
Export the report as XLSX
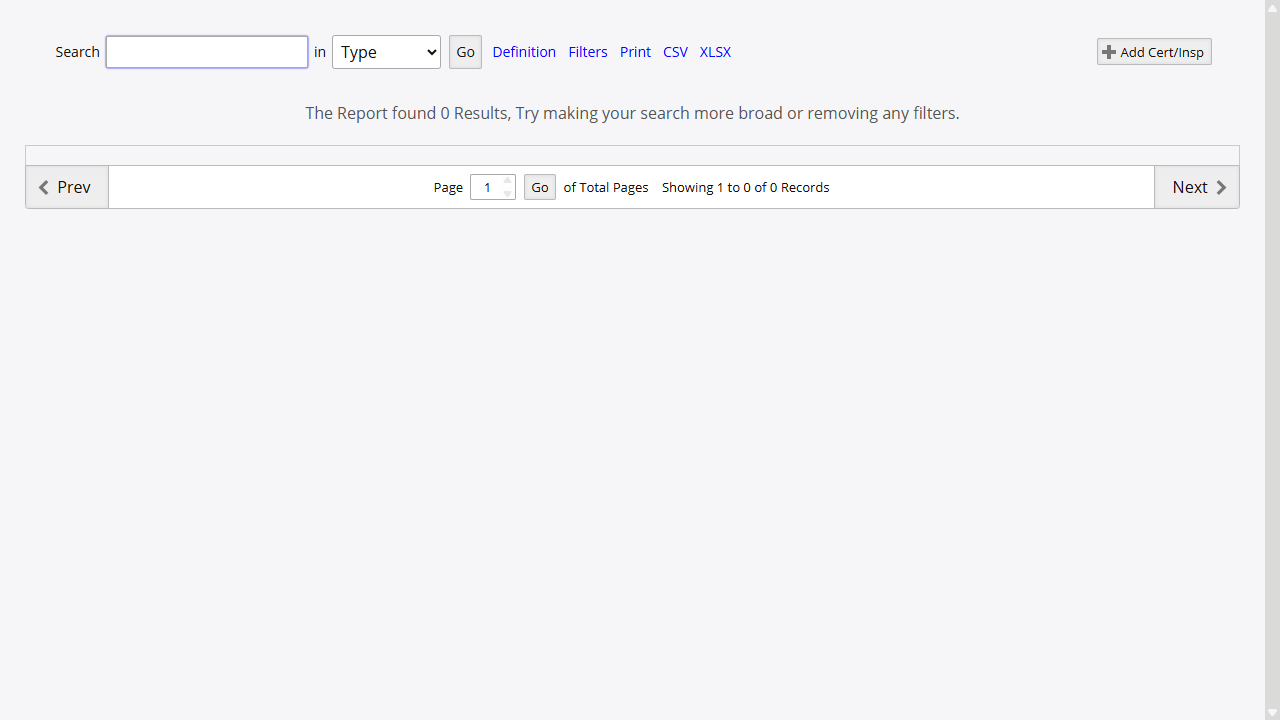715,52
